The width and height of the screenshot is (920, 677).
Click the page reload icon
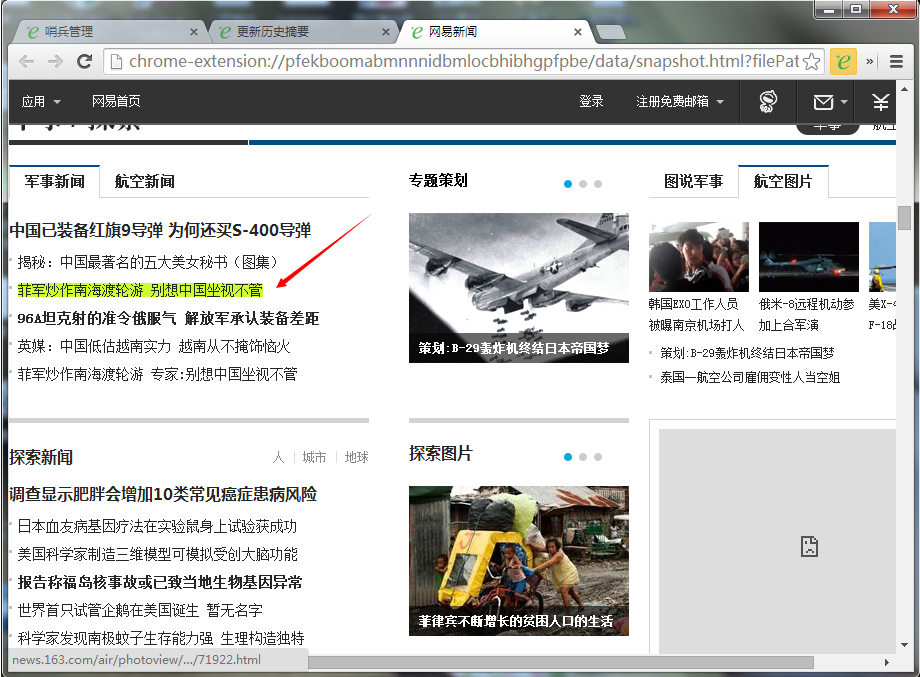point(85,62)
